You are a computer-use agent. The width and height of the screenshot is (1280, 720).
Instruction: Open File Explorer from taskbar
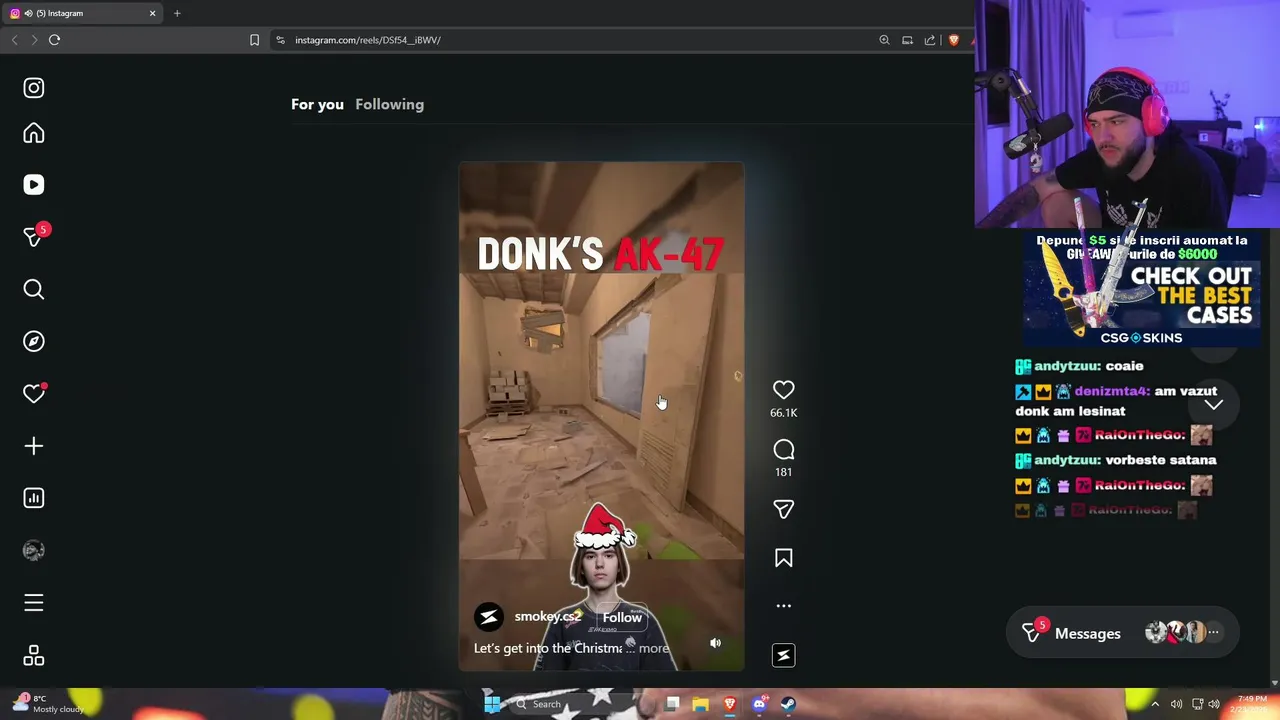(x=700, y=704)
